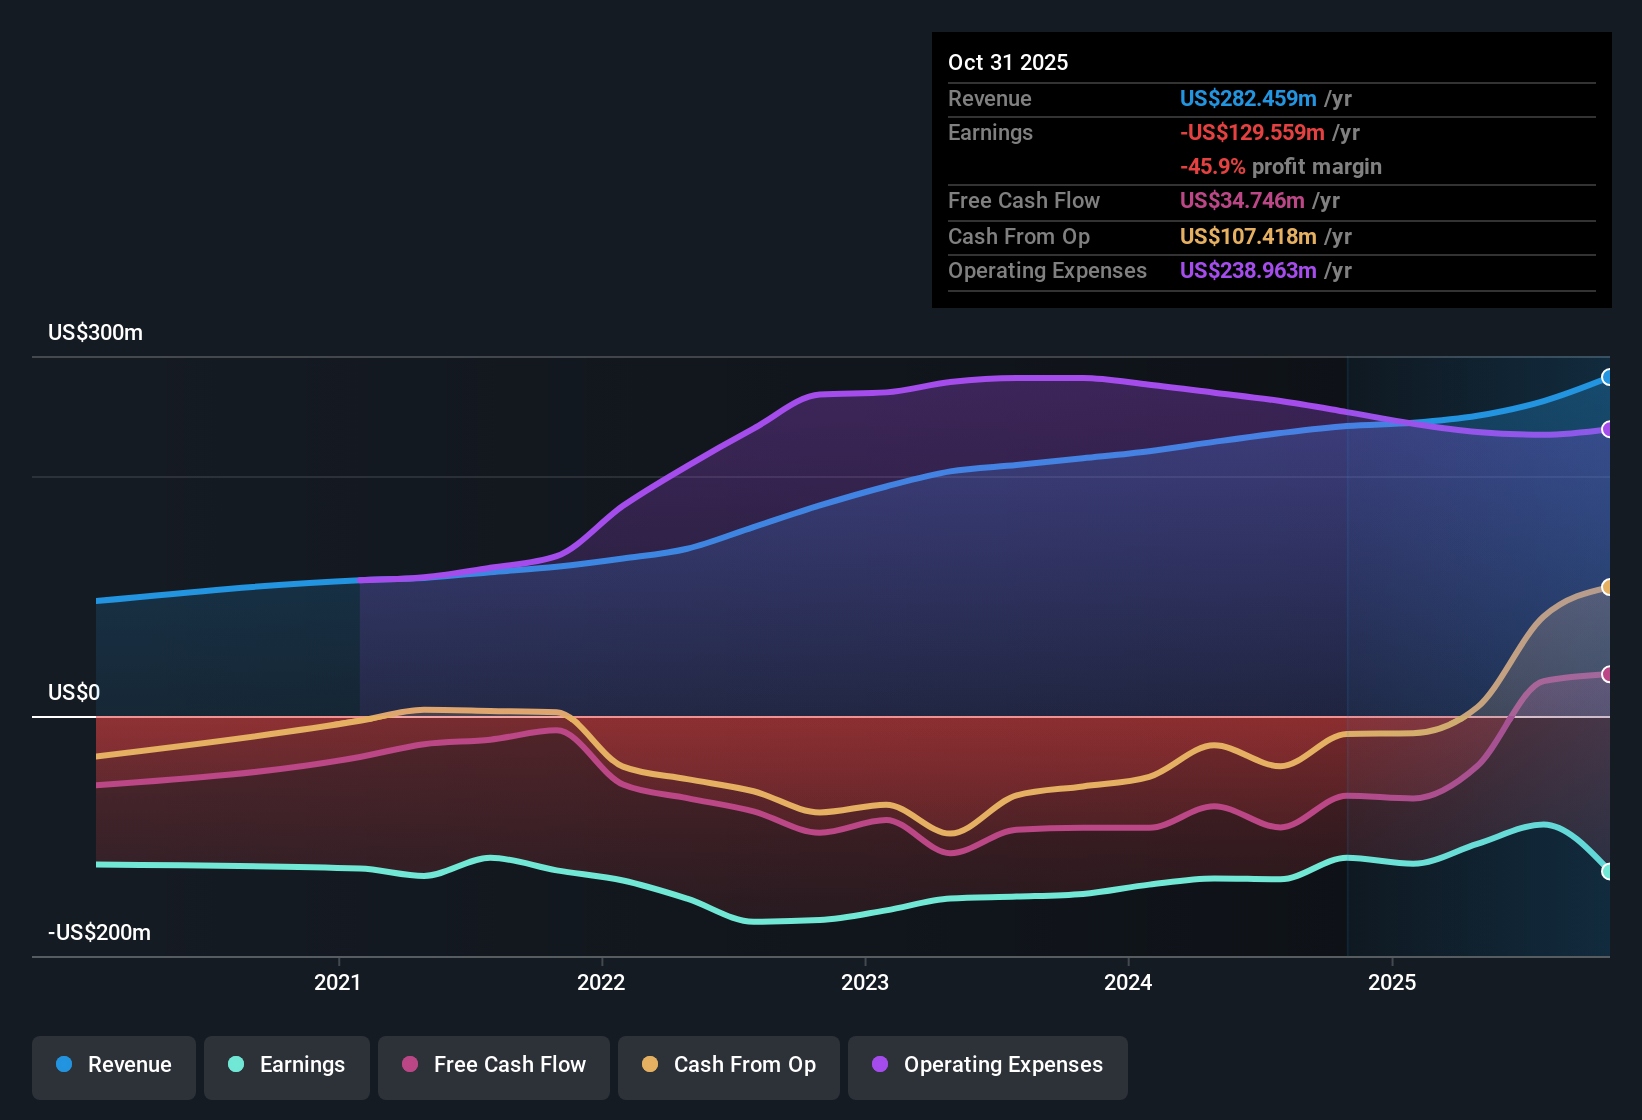The image size is (1642, 1120).
Task: Expand the Free Cash Flow legend entry
Action: (x=493, y=1065)
